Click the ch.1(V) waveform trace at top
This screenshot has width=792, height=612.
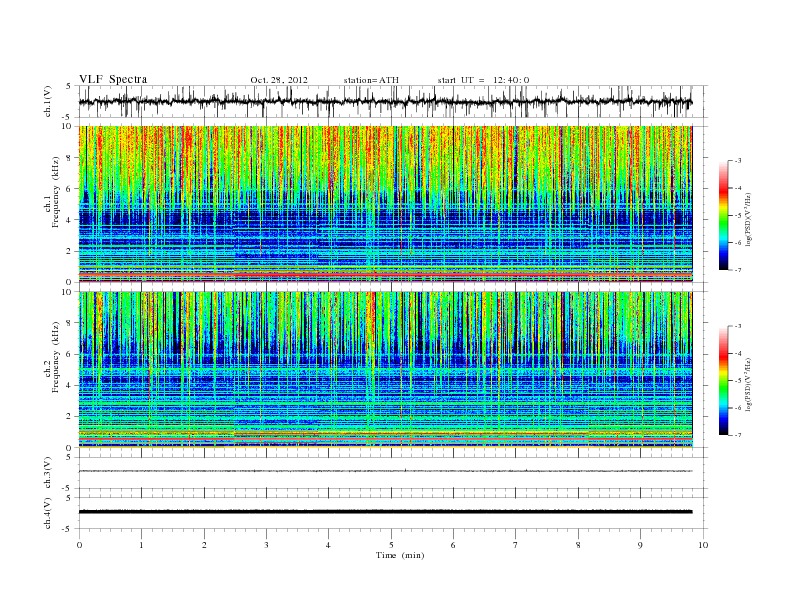click(385, 101)
